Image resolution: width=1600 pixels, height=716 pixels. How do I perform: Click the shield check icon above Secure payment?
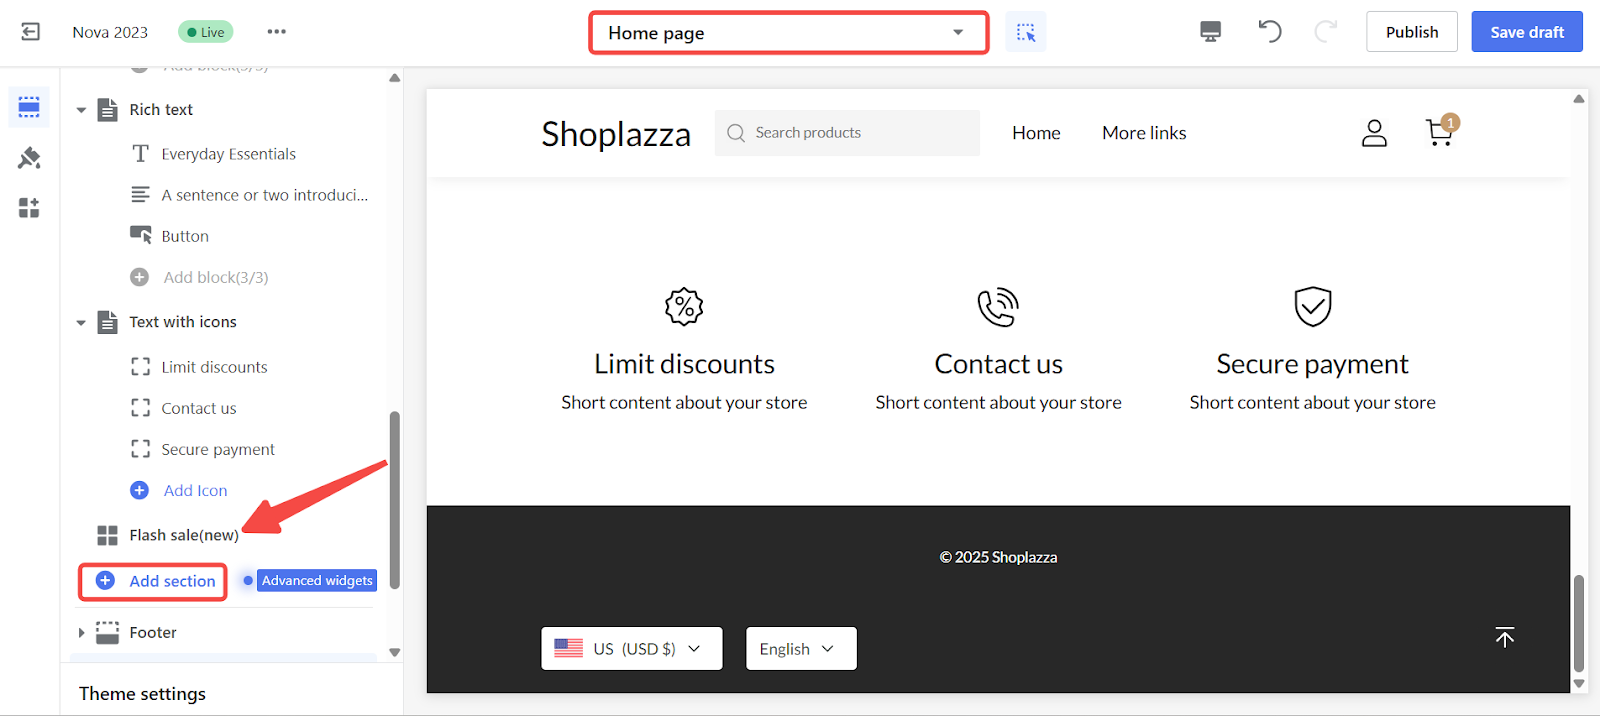click(x=1312, y=307)
